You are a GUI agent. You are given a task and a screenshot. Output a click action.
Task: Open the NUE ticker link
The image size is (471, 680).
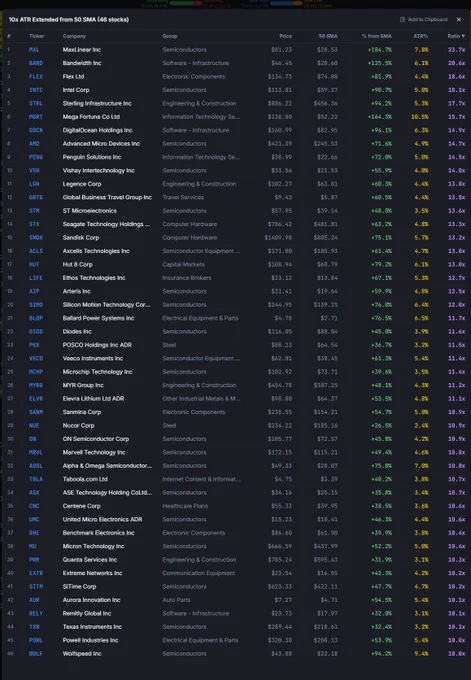34,426
